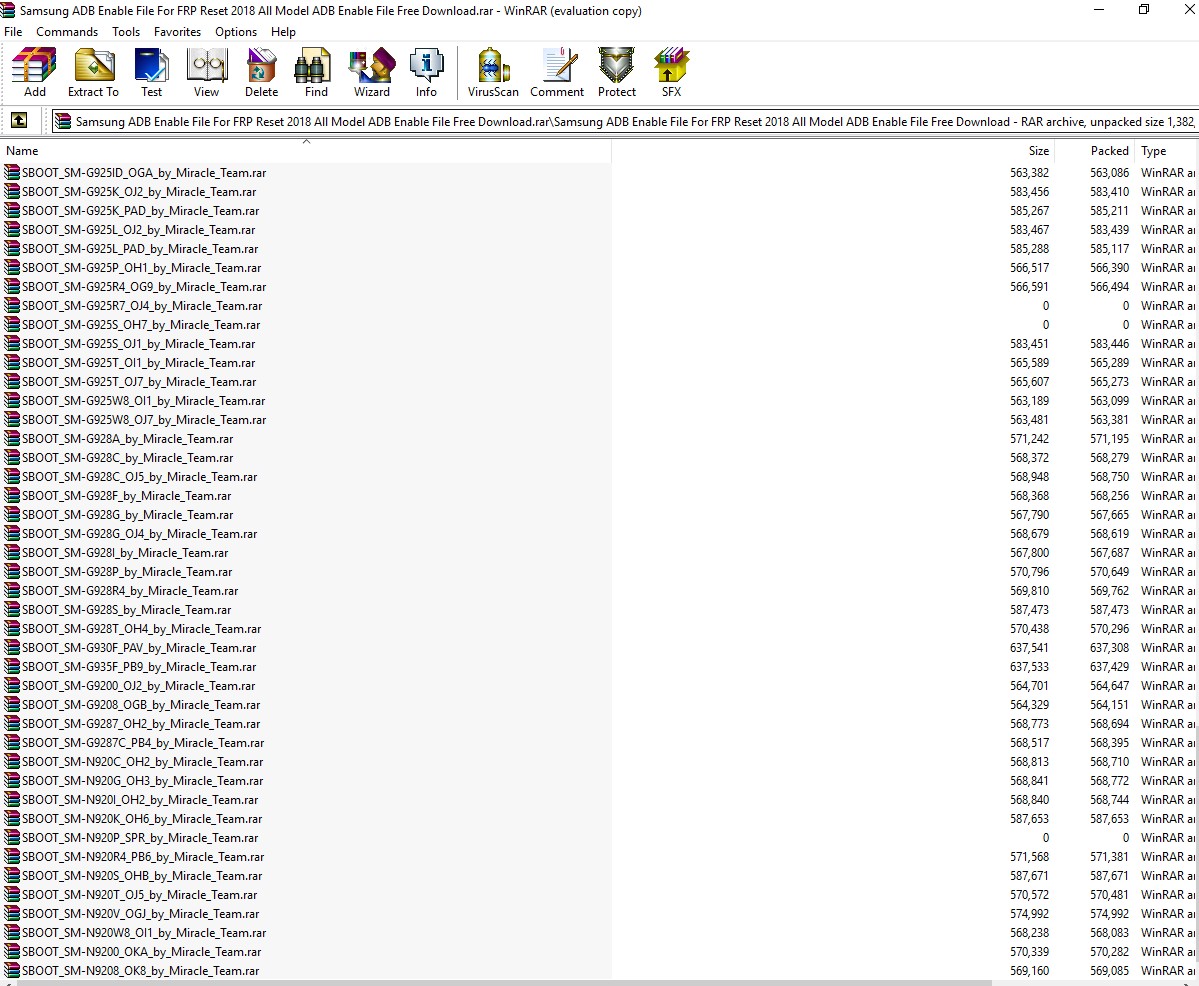Run the Test archive tool
Viewport: 1199px width, 986px height.
pos(151,73)
